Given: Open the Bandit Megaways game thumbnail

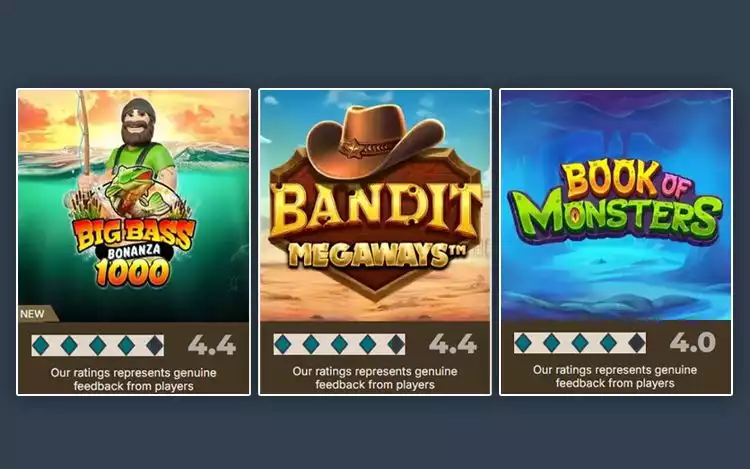Looking at the screenshot, I should click(x=375, y=206).
